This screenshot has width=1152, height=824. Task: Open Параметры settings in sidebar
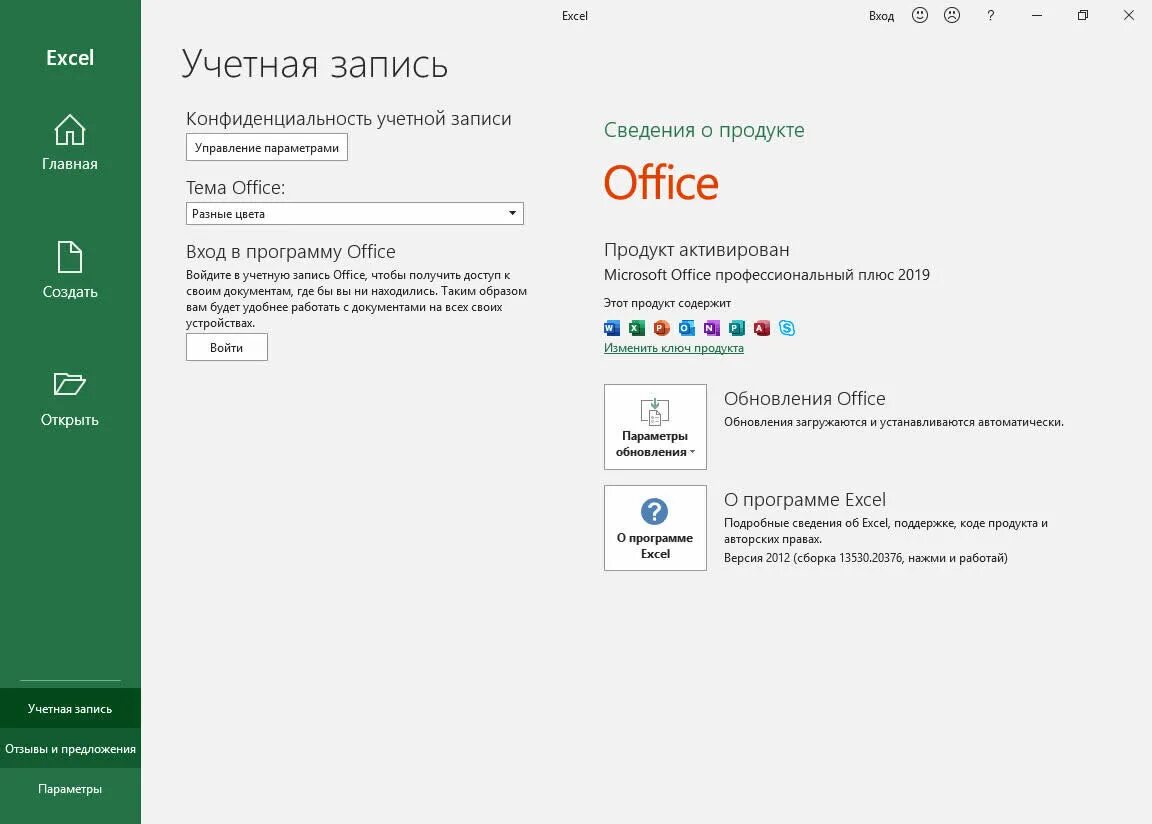pos(71,789)
